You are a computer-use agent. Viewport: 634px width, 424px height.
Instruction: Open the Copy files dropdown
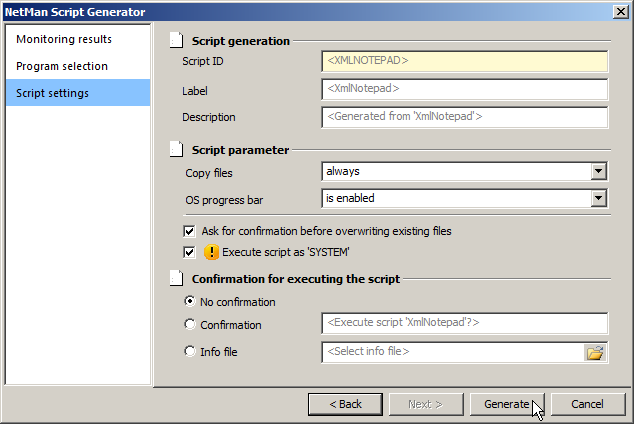click(598, 172)
